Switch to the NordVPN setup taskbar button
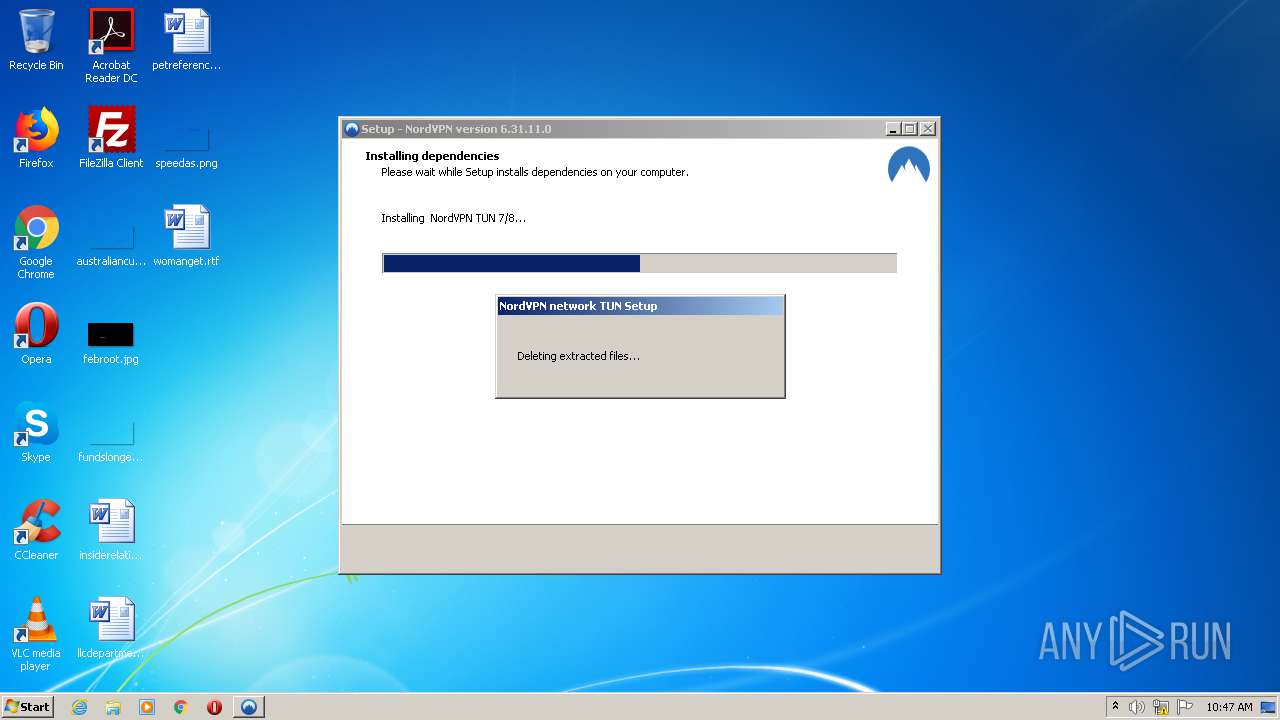The height and width of the screenshot is (720, 1280). [249, 707]
